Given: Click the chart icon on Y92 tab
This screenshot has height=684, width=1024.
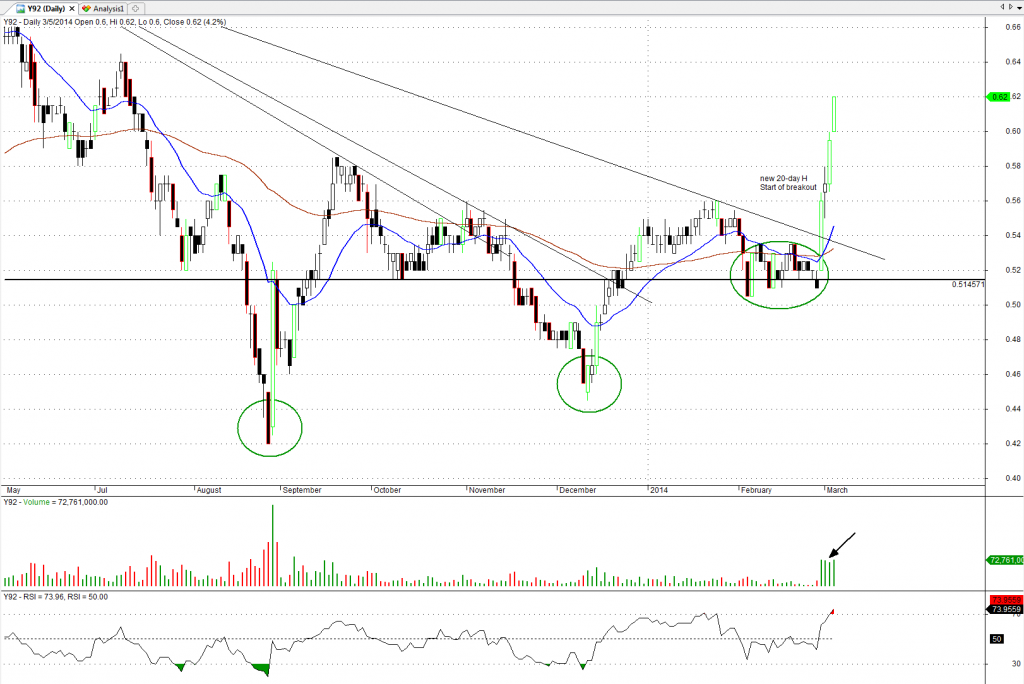Looking at the screenshot, I should [x=20, y=7].
